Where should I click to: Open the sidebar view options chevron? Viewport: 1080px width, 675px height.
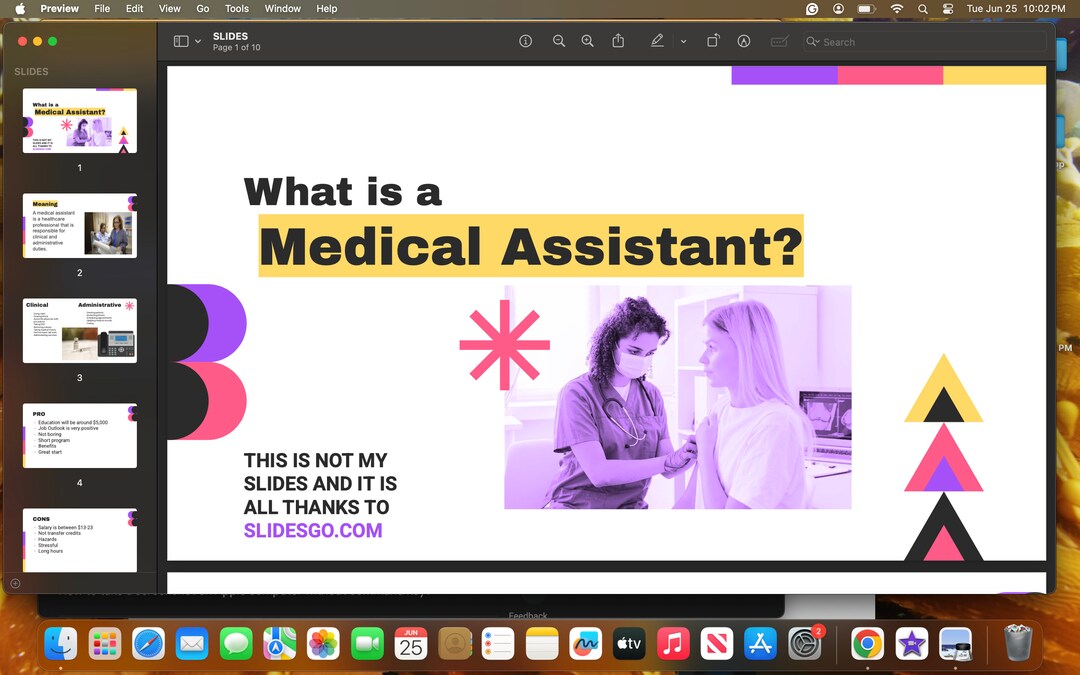pyautogui.click(x=197, y=41)
